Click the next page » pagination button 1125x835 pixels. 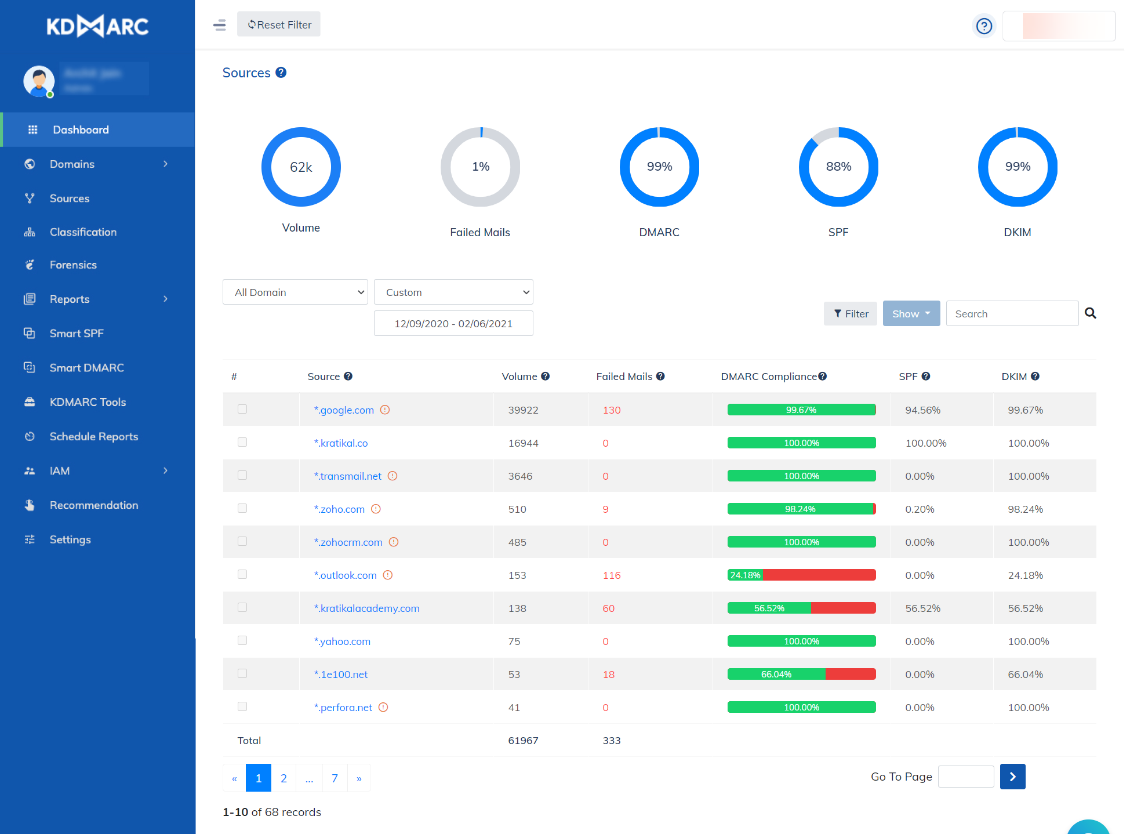coord(359,778)
